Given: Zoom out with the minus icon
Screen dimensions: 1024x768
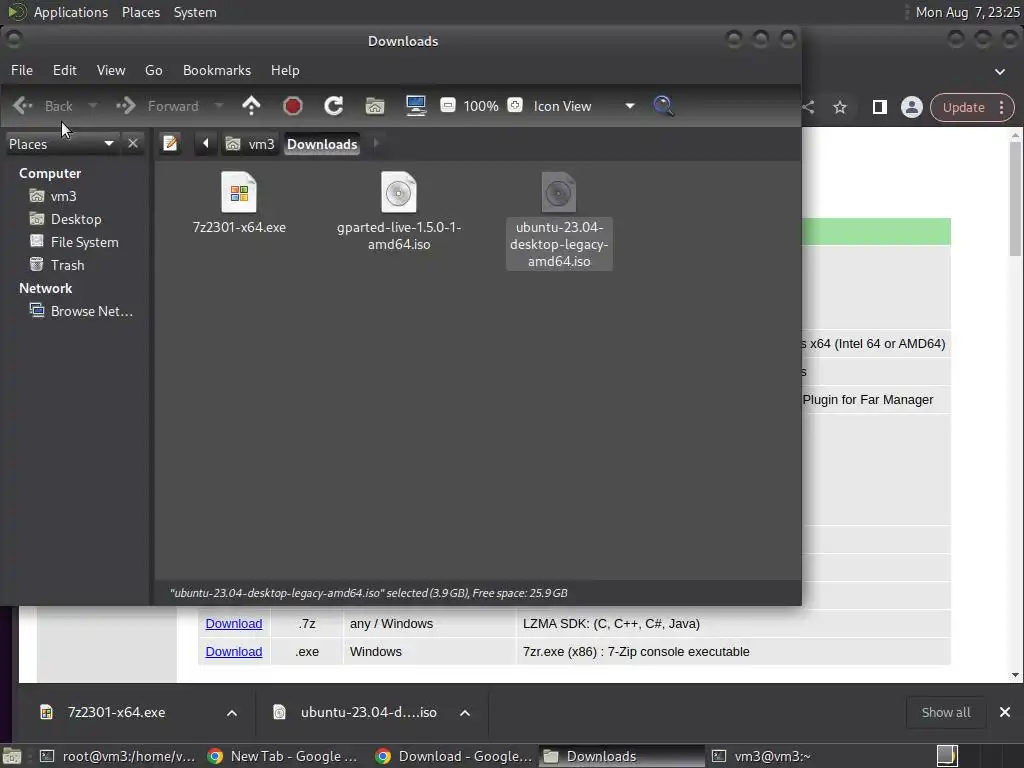Looking at the screenshot, I should click(448, 105).
